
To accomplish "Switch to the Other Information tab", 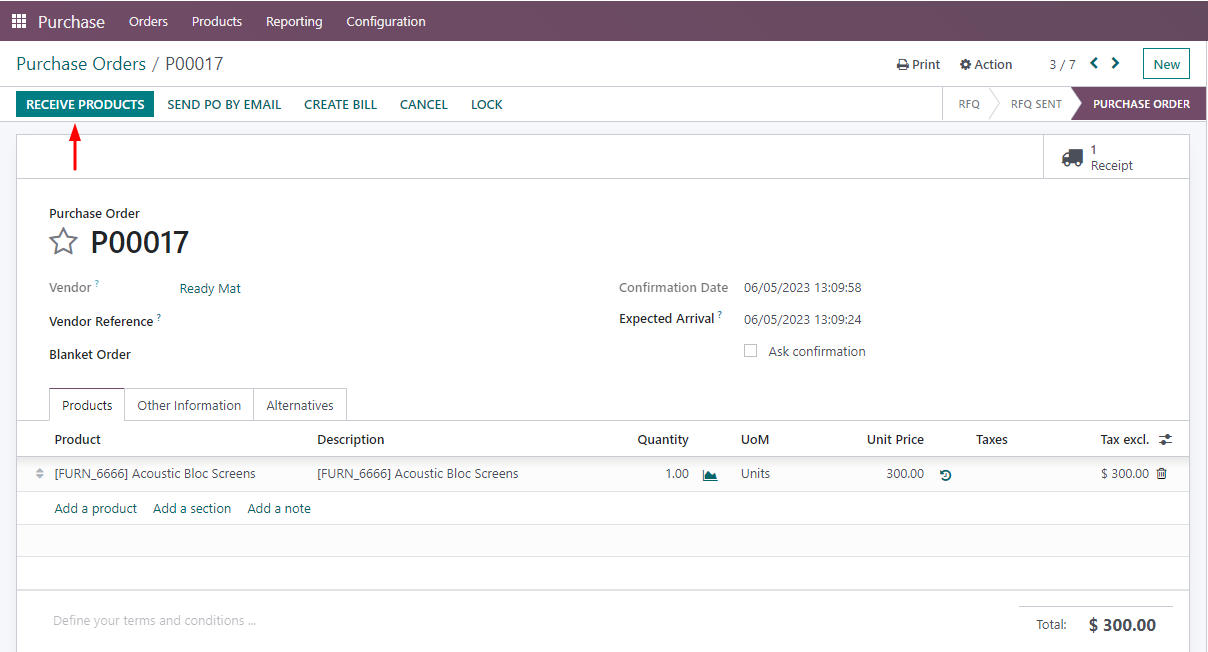I will click(189, 405).
